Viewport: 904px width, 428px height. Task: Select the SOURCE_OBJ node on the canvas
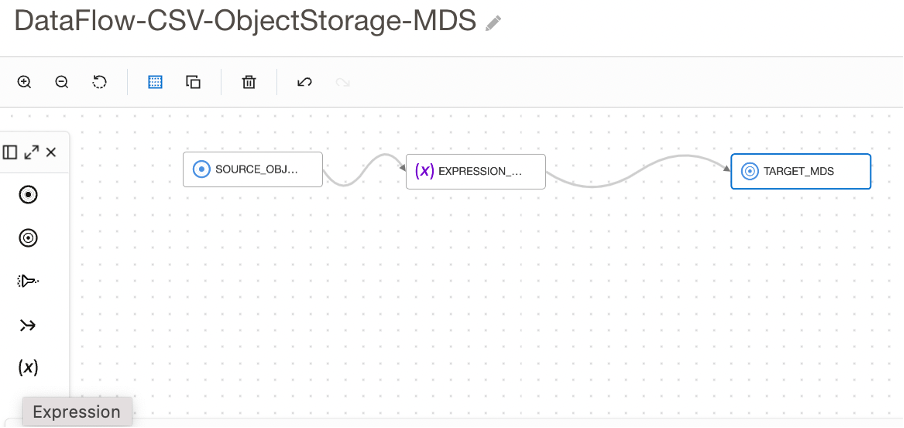253,170
